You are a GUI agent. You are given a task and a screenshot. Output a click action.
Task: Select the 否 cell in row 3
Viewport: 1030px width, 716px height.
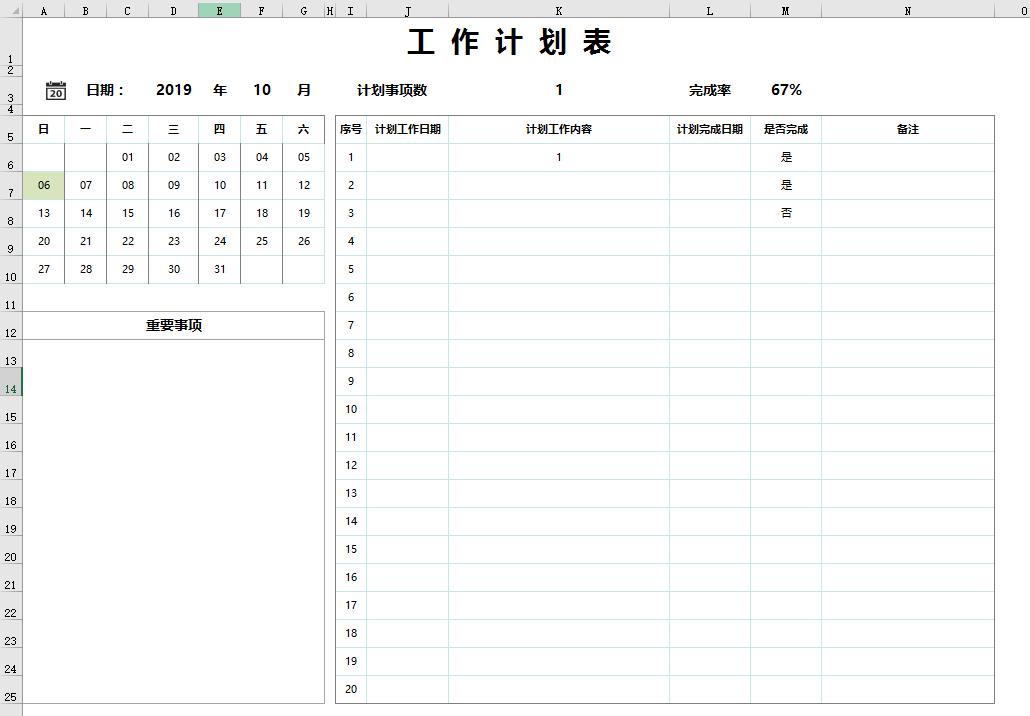pyautogui.click(x=786, y=213)
